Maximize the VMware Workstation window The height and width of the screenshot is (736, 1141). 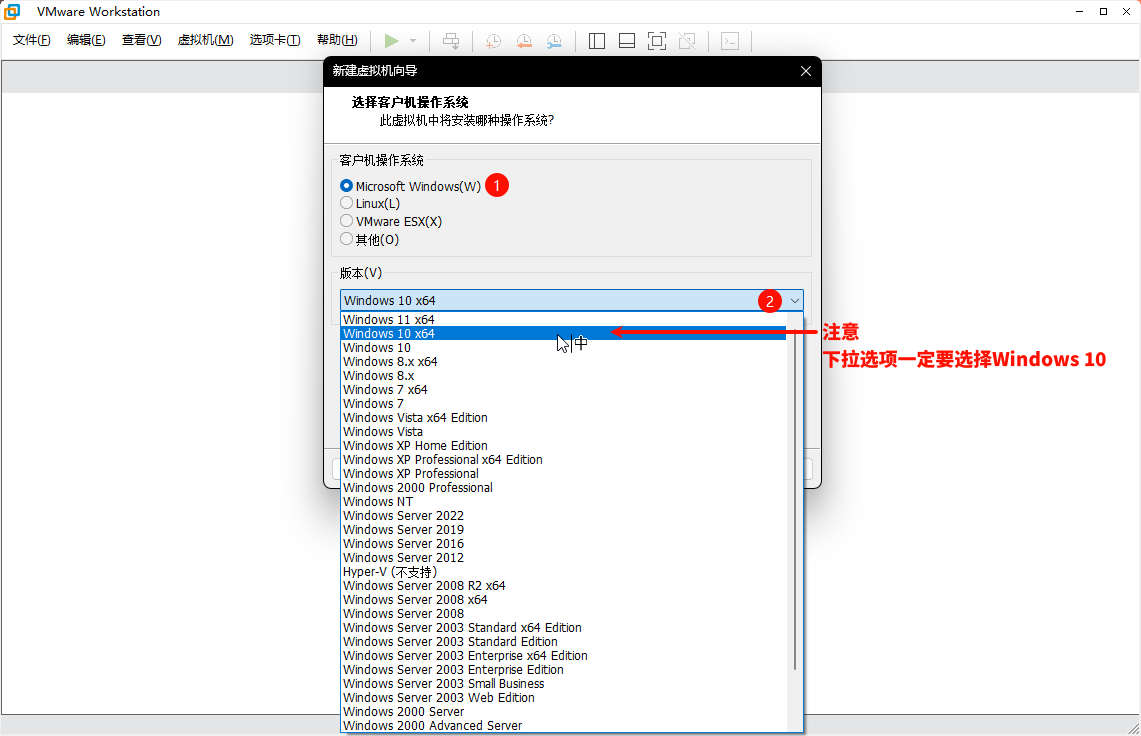point(1103,12)
